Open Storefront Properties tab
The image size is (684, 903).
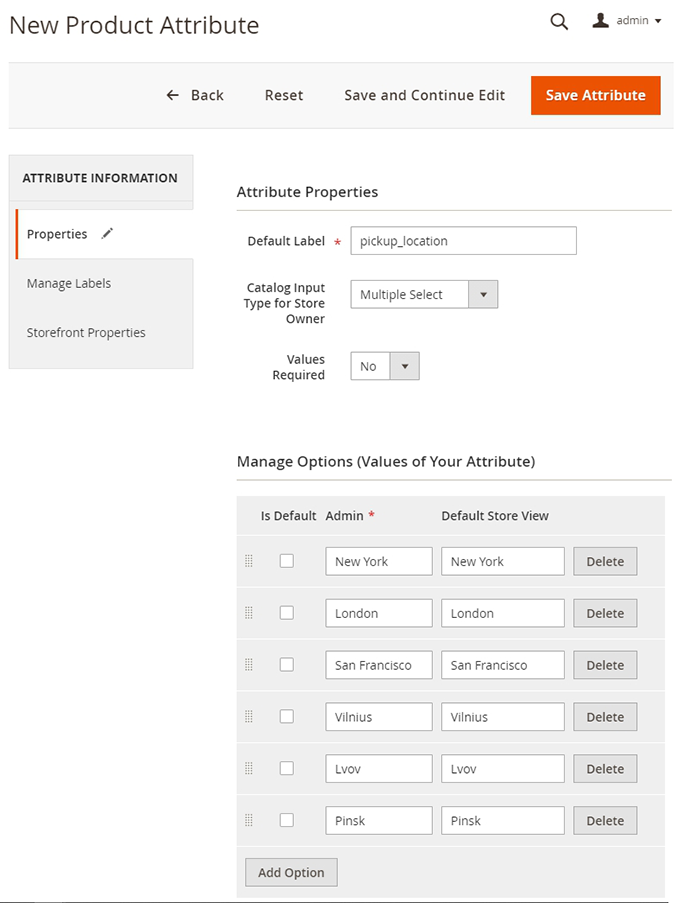[x=86, y=332]
